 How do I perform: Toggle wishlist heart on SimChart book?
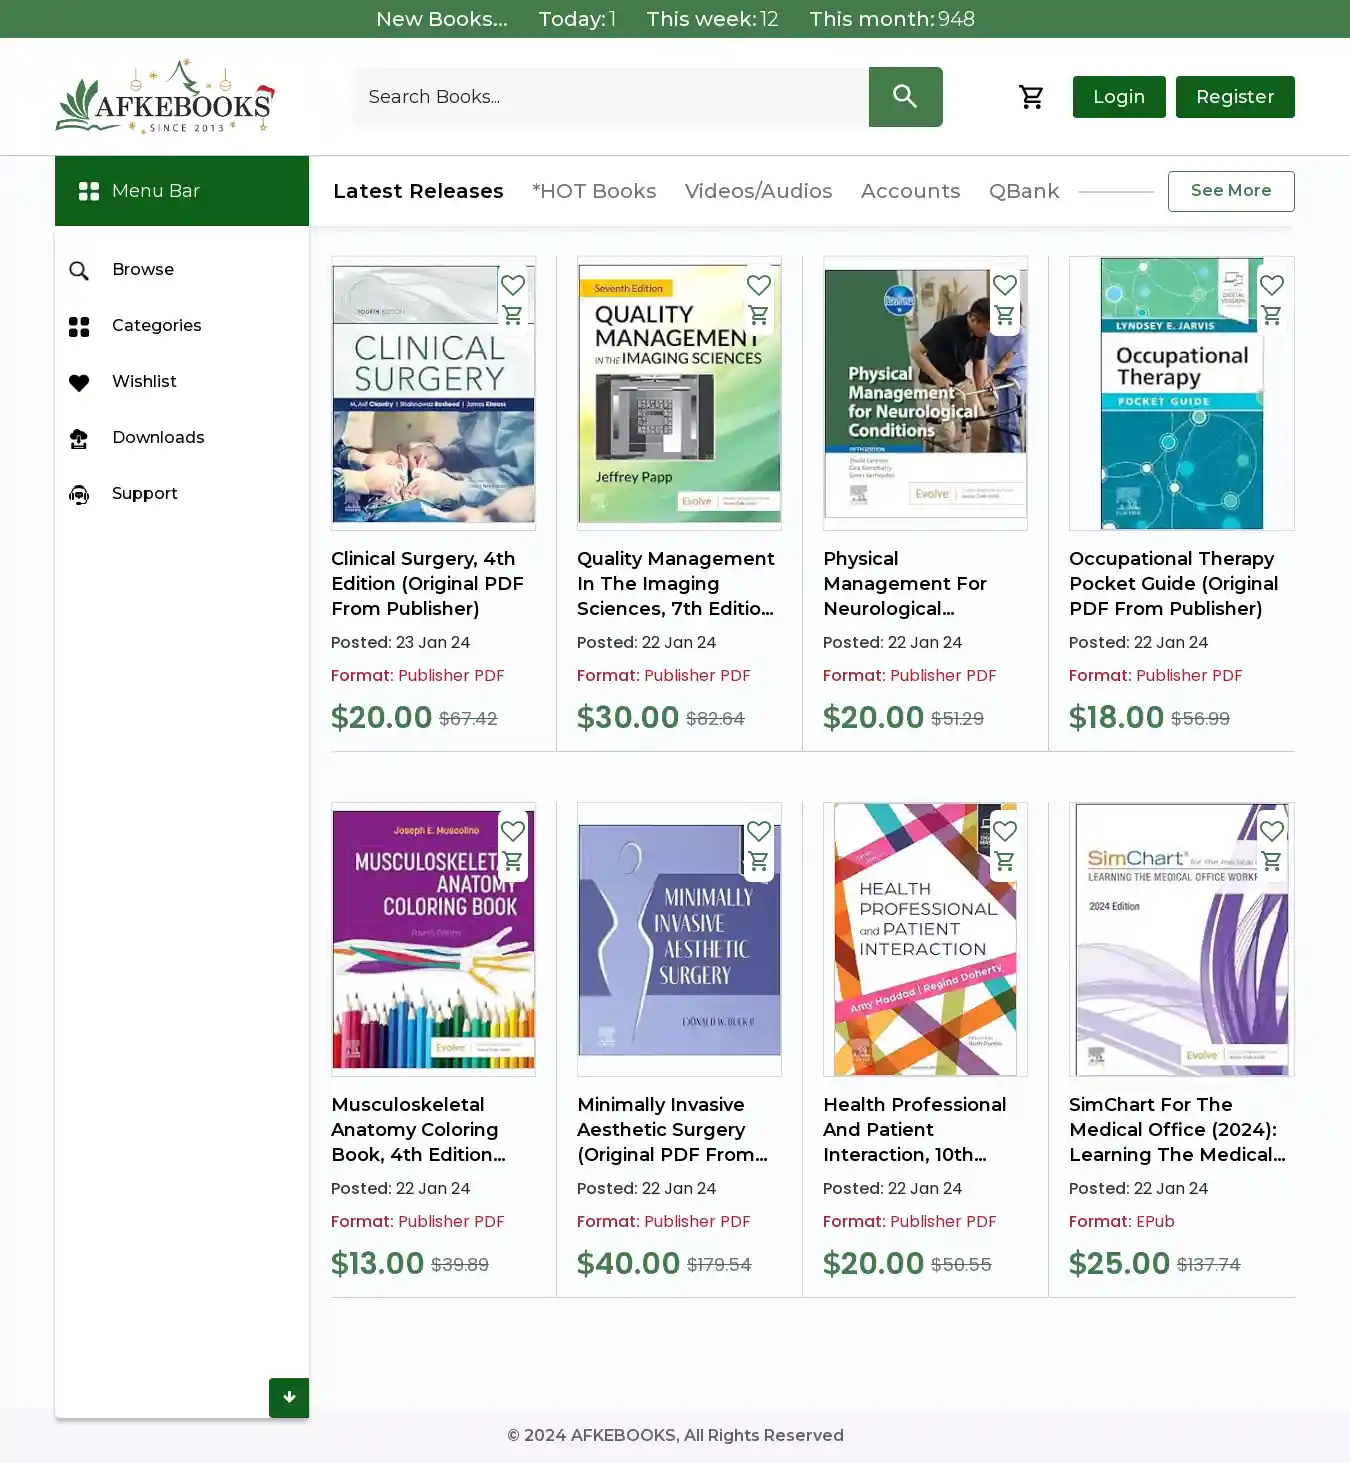tap(1271, 831)
